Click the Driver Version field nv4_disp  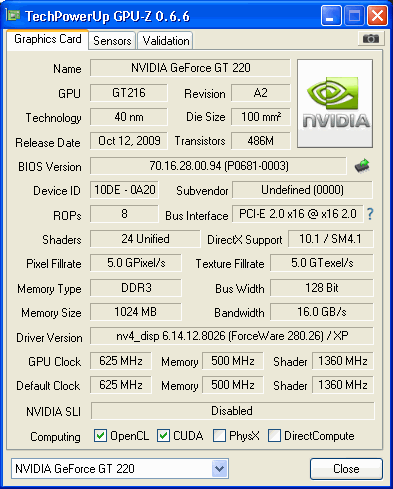(x=232, y=336)
